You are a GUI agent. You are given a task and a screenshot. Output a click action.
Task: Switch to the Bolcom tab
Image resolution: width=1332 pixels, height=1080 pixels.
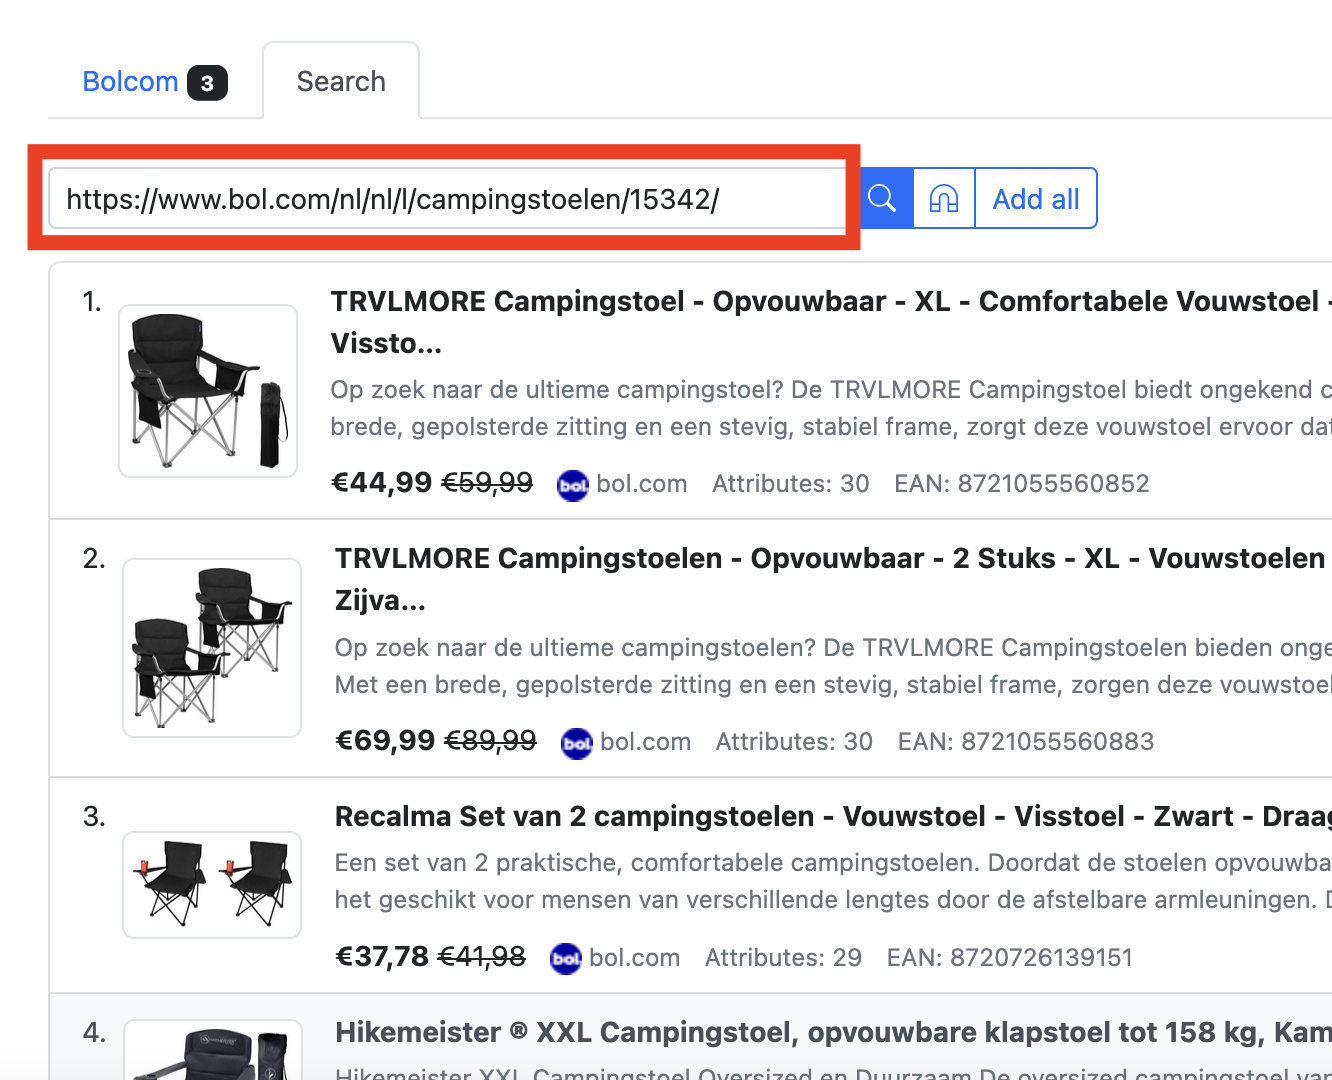click(x=130, y=82)
